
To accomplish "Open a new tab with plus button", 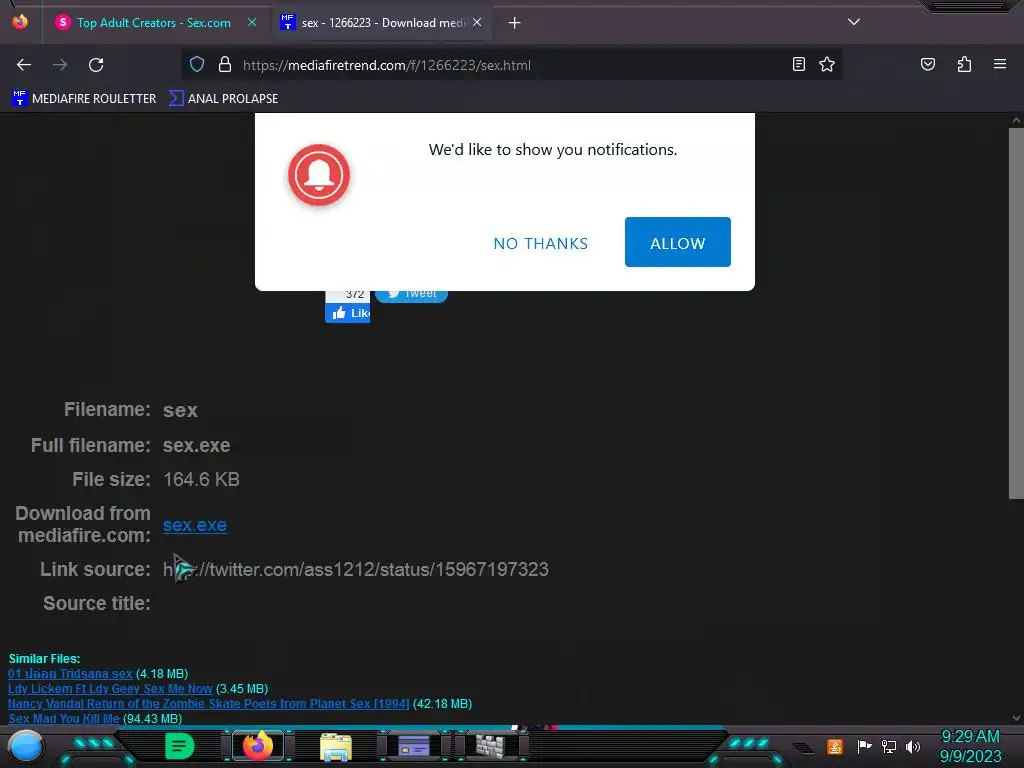I will coord(515,23).
